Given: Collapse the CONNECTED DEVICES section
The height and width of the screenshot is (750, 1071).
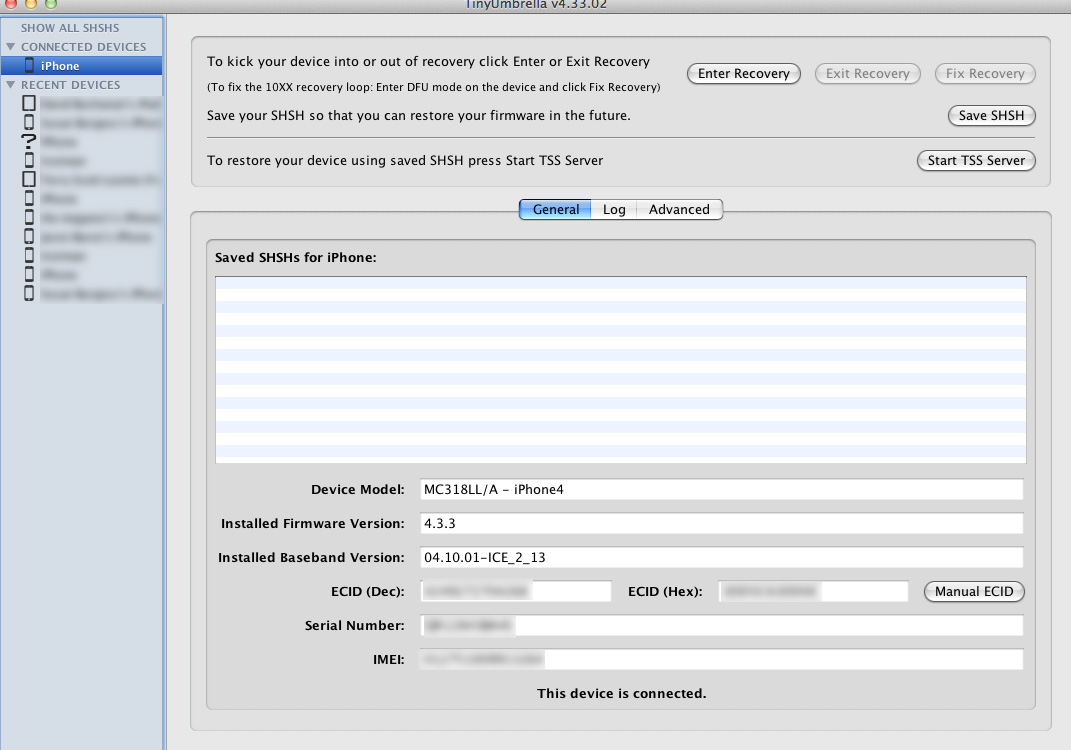Looking at the screenshot, I should (x=10, y=46).
